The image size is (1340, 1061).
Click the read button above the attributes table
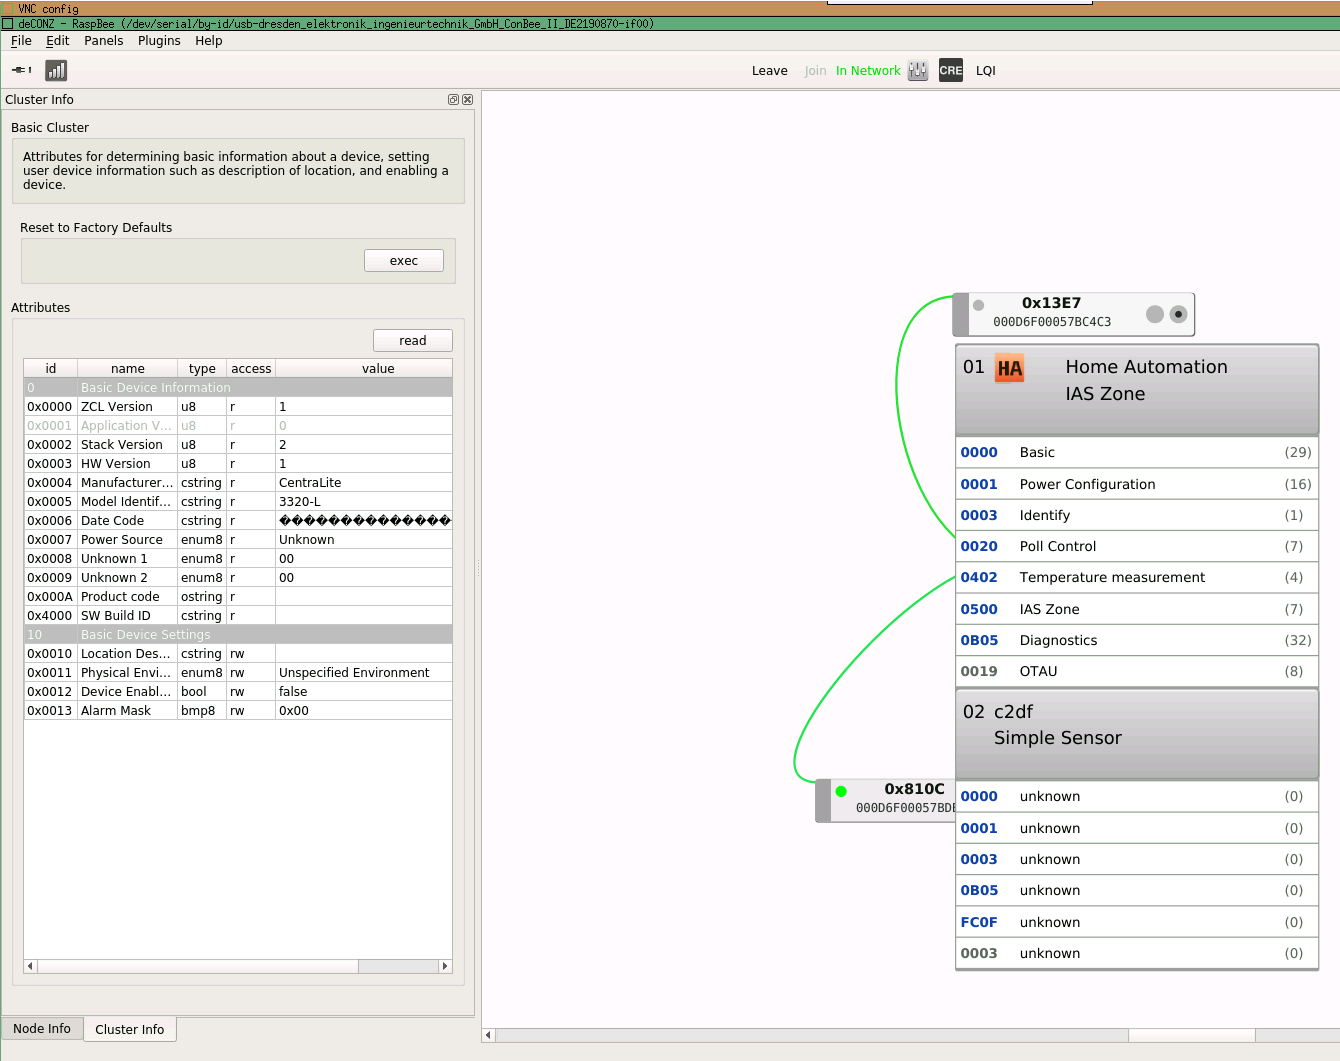[412, 340]
